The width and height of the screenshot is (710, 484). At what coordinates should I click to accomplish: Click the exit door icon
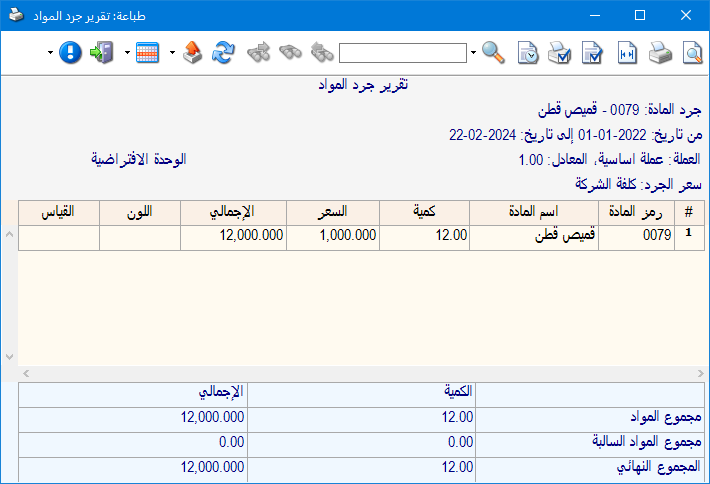point(102,53)
